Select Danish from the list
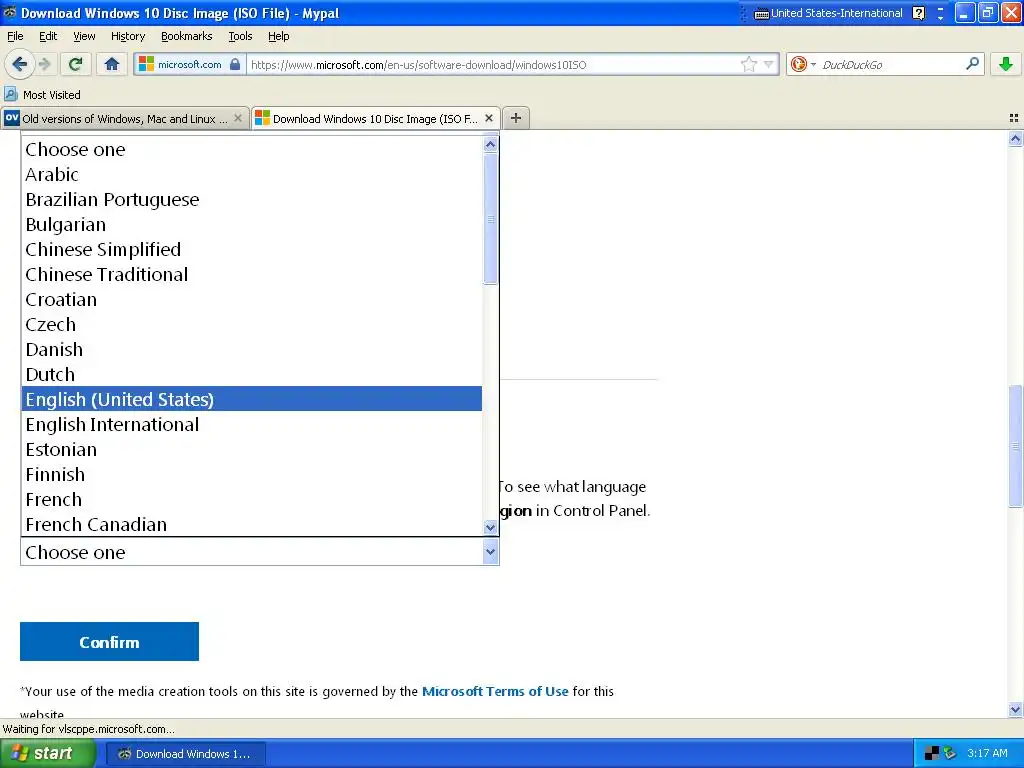The height and width of the screenshot is (768, 1024). coord(251,349)
